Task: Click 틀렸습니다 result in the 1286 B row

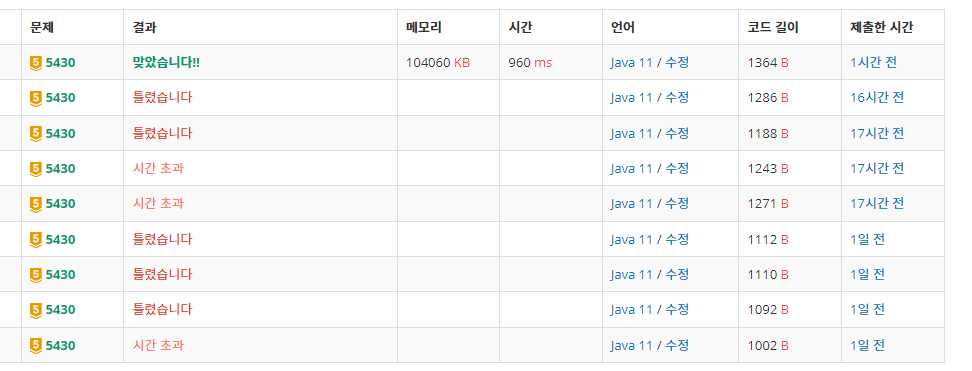Action: 162,98
